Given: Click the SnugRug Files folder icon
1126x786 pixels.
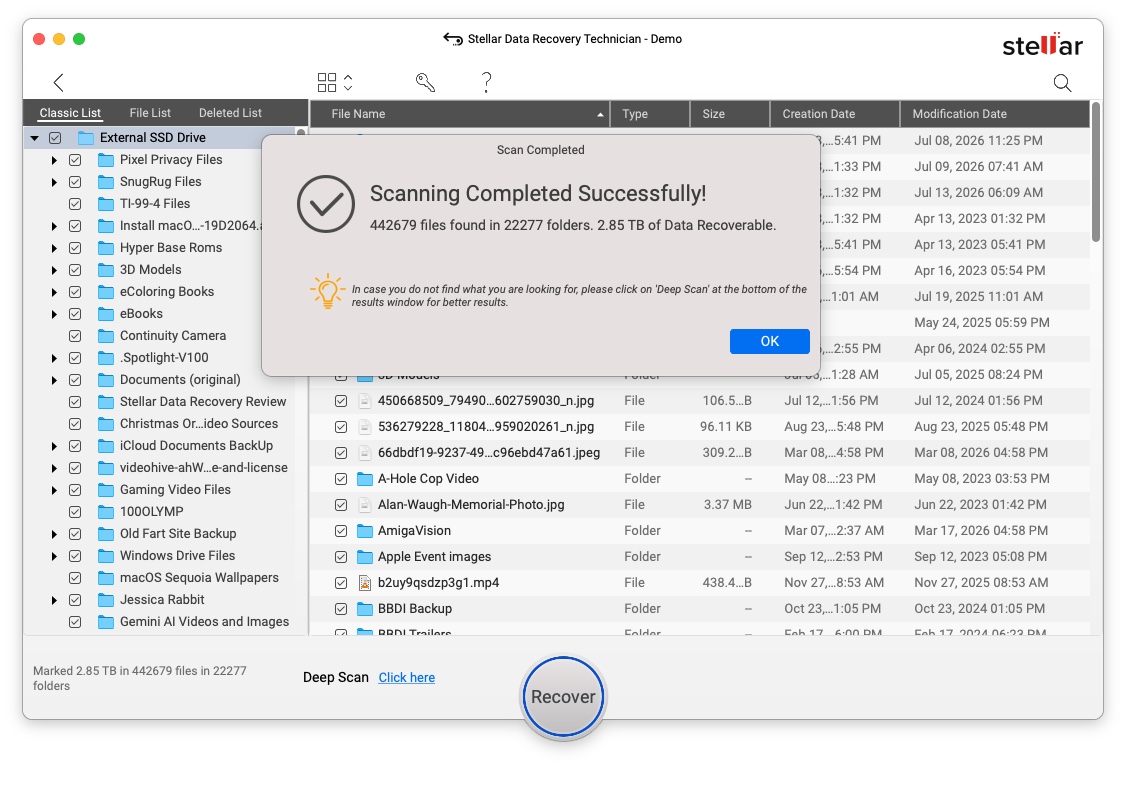Looking at the screenshot, I should click(x=106, y=182).
